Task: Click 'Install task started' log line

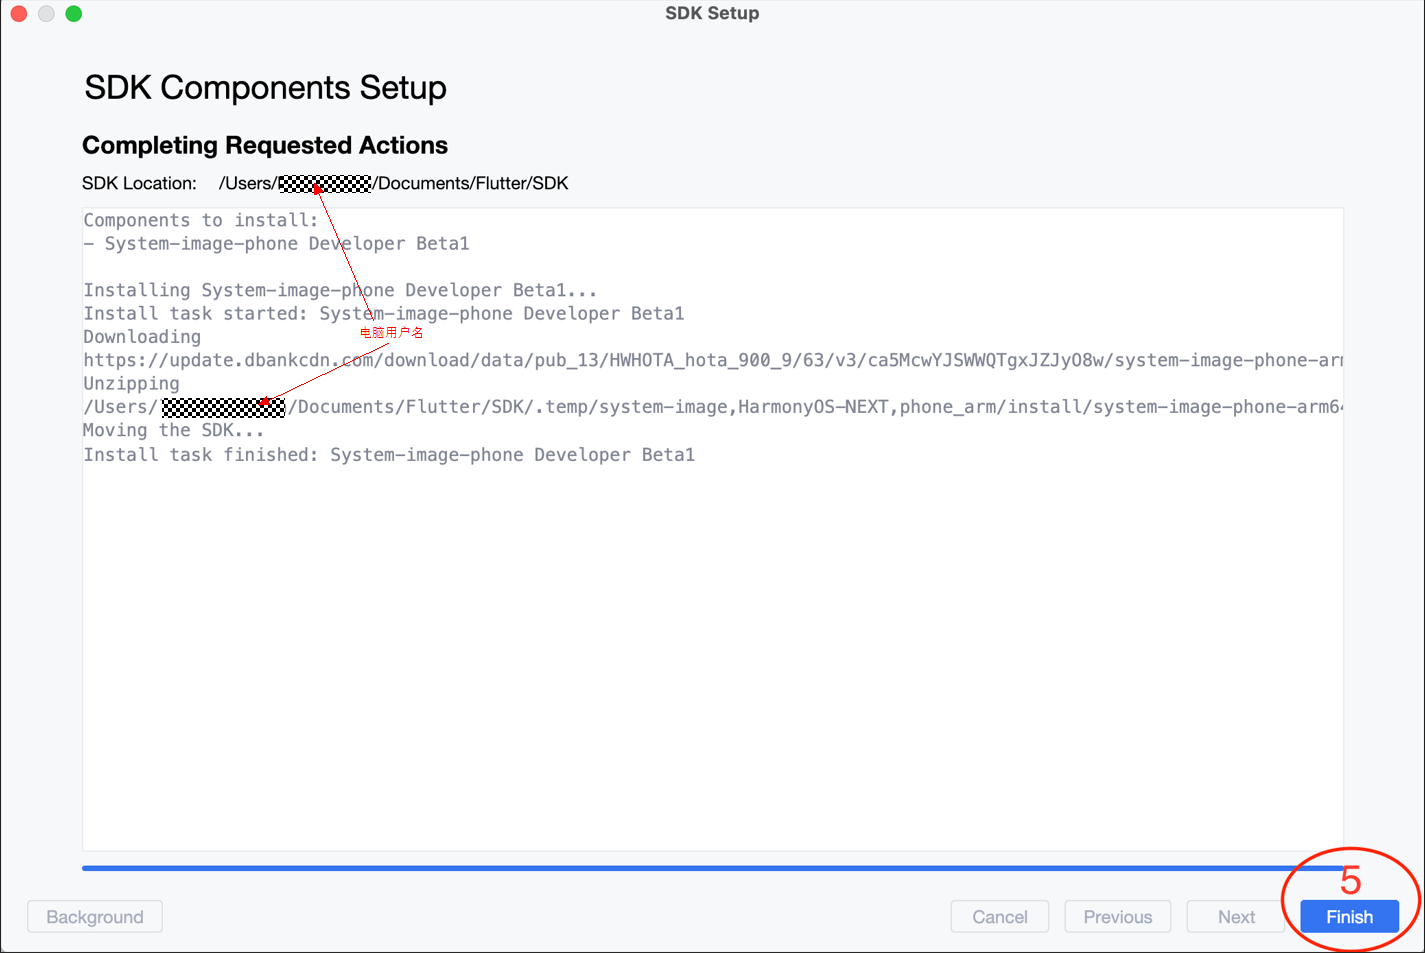Action: pyautogui.click(x=384, y=313)
